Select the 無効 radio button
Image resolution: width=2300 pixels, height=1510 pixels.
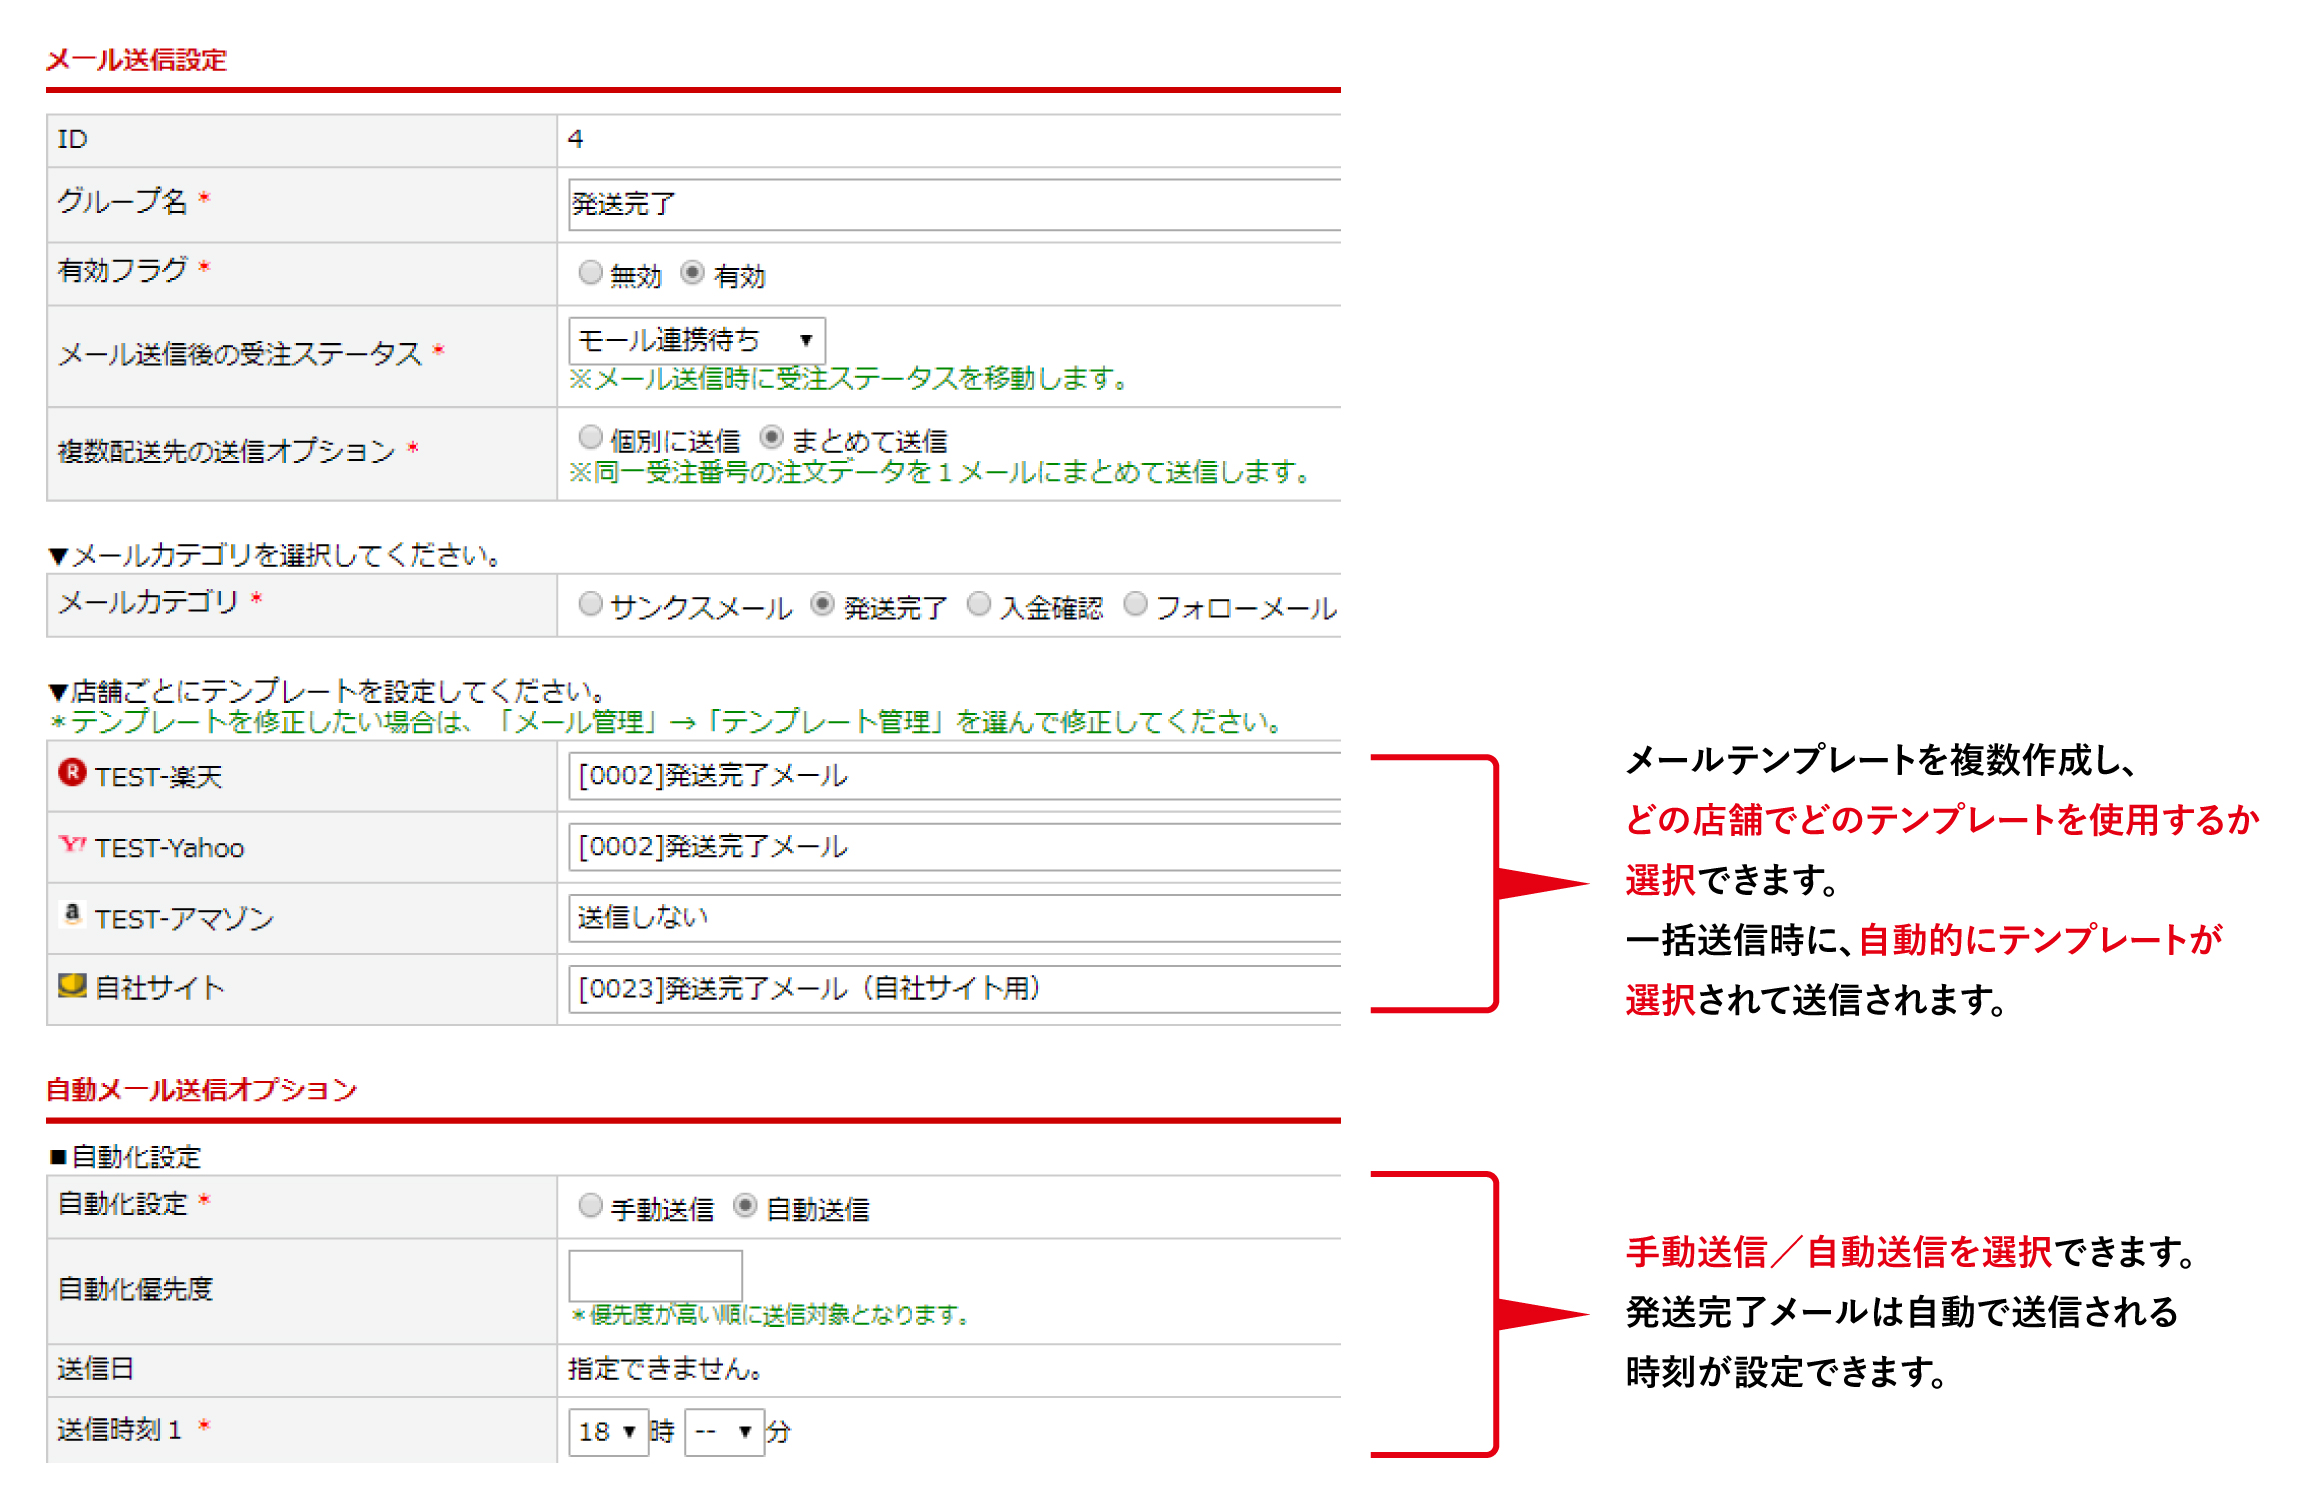(590, 272)
